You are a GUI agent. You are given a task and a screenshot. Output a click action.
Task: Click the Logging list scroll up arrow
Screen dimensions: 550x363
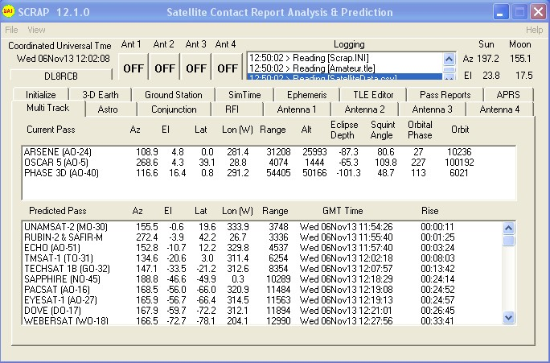click(x=449, y=59)
